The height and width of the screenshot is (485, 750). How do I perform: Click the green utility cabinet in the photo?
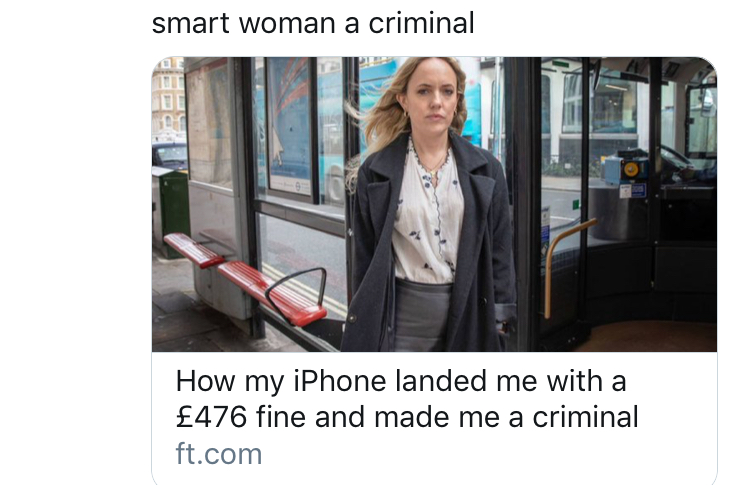pyautogui.click(x=171, y=210)
